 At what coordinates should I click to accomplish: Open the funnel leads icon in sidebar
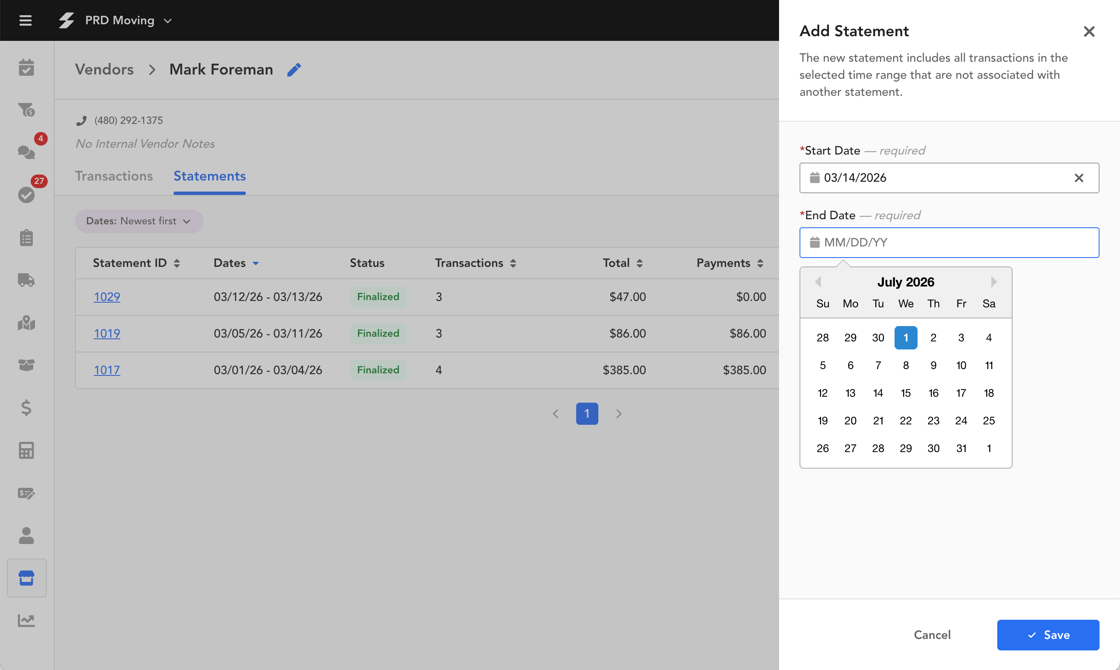pyautogui.click(x=26, y=110)
